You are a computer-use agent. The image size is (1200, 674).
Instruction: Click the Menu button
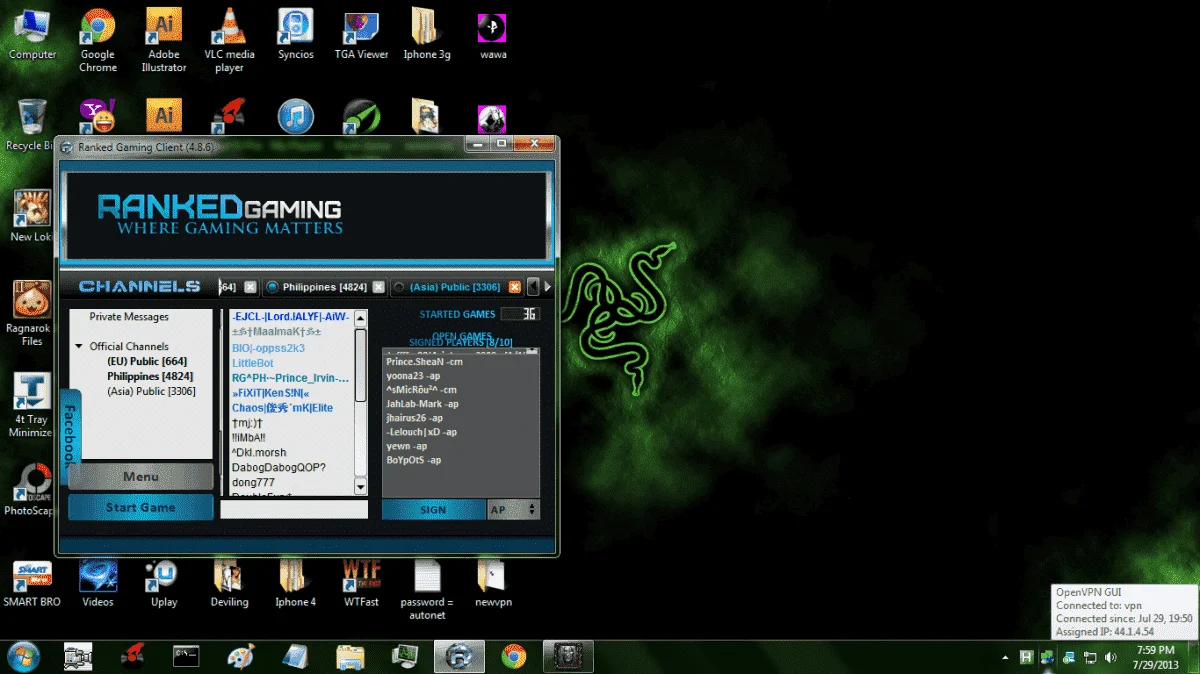141,477
